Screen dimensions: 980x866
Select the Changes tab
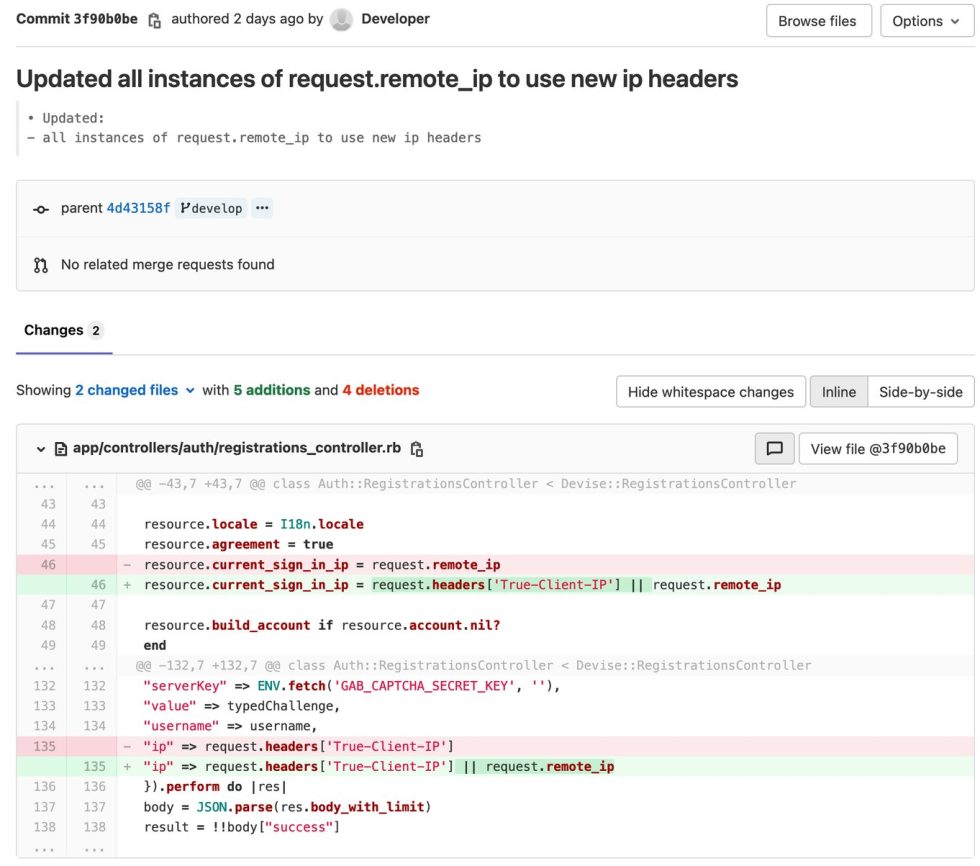(x=54, y=330)
